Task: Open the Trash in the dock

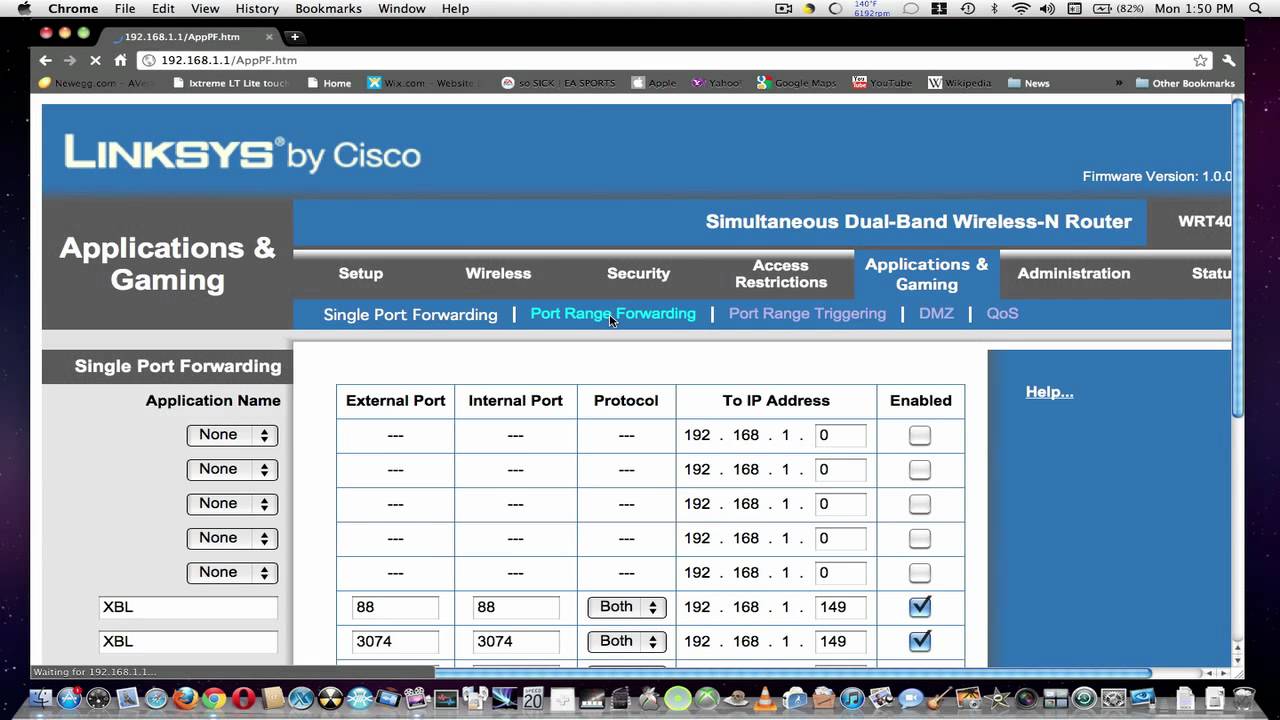Action: 1243,698
